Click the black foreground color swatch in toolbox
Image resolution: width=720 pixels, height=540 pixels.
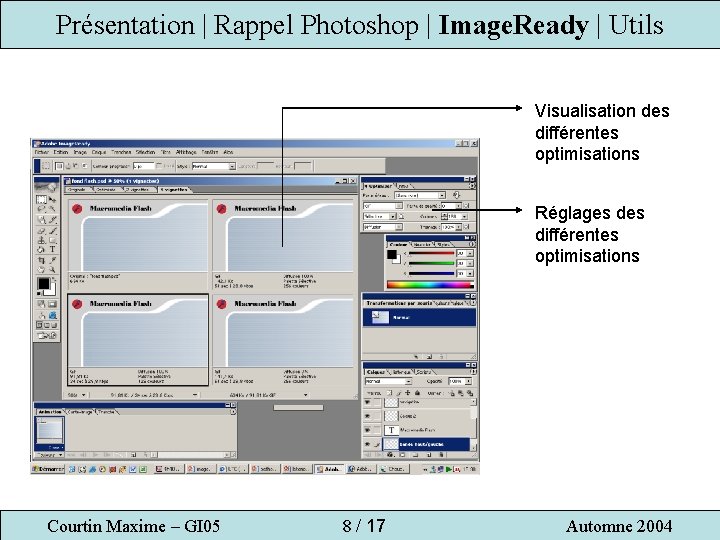(x=44, y=284)
